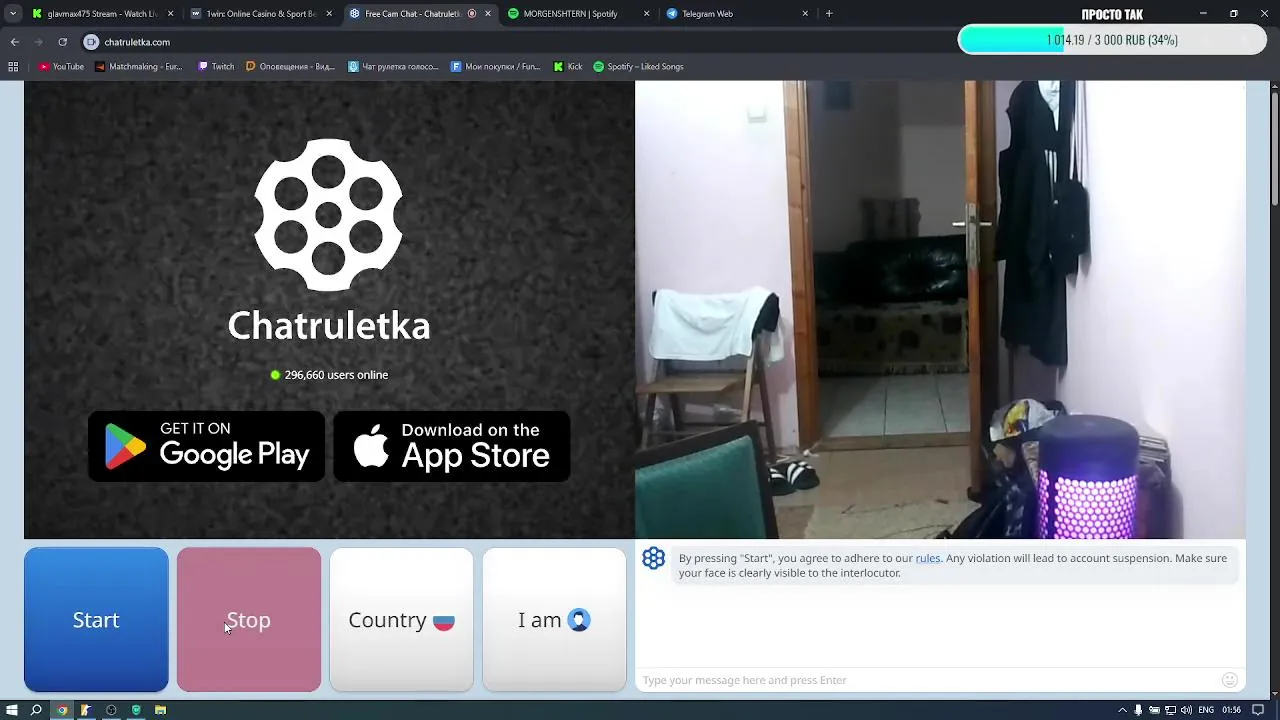Open the Windows notification center
The width and height of the screenshot is (1280, 720).
1260,710
